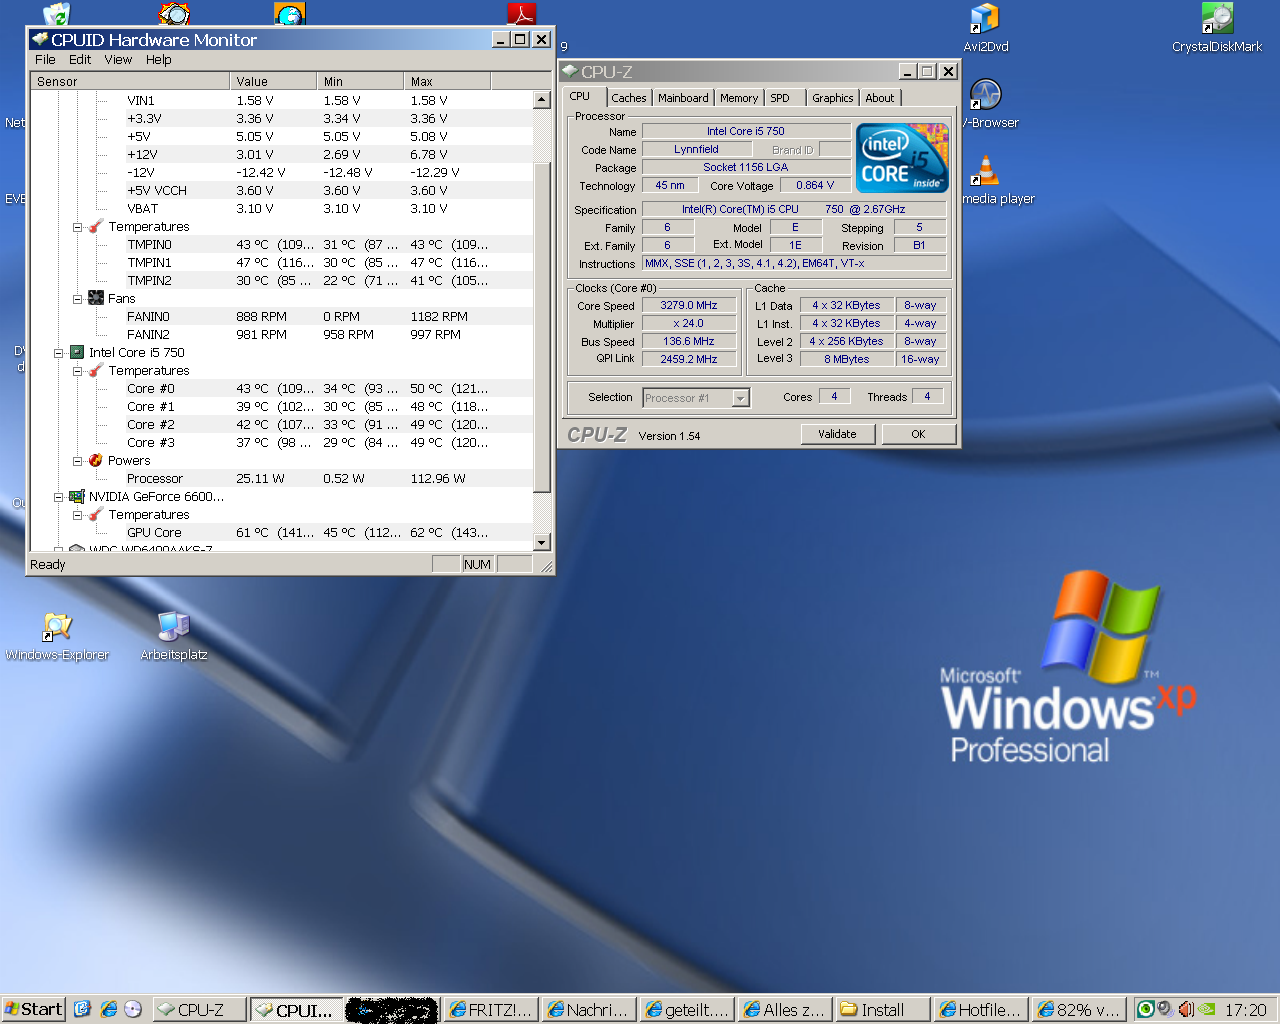
Task: Open the File menu in Hardware Monitor
Action: tap(45, 59)
